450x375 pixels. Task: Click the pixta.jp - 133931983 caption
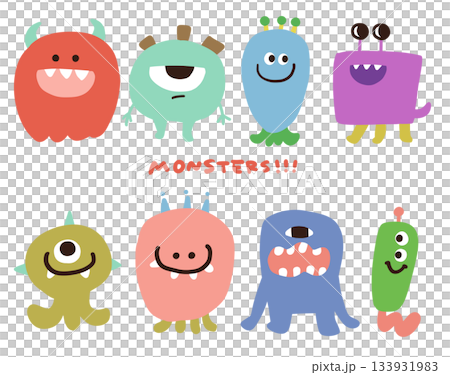[x=375, y=367]
